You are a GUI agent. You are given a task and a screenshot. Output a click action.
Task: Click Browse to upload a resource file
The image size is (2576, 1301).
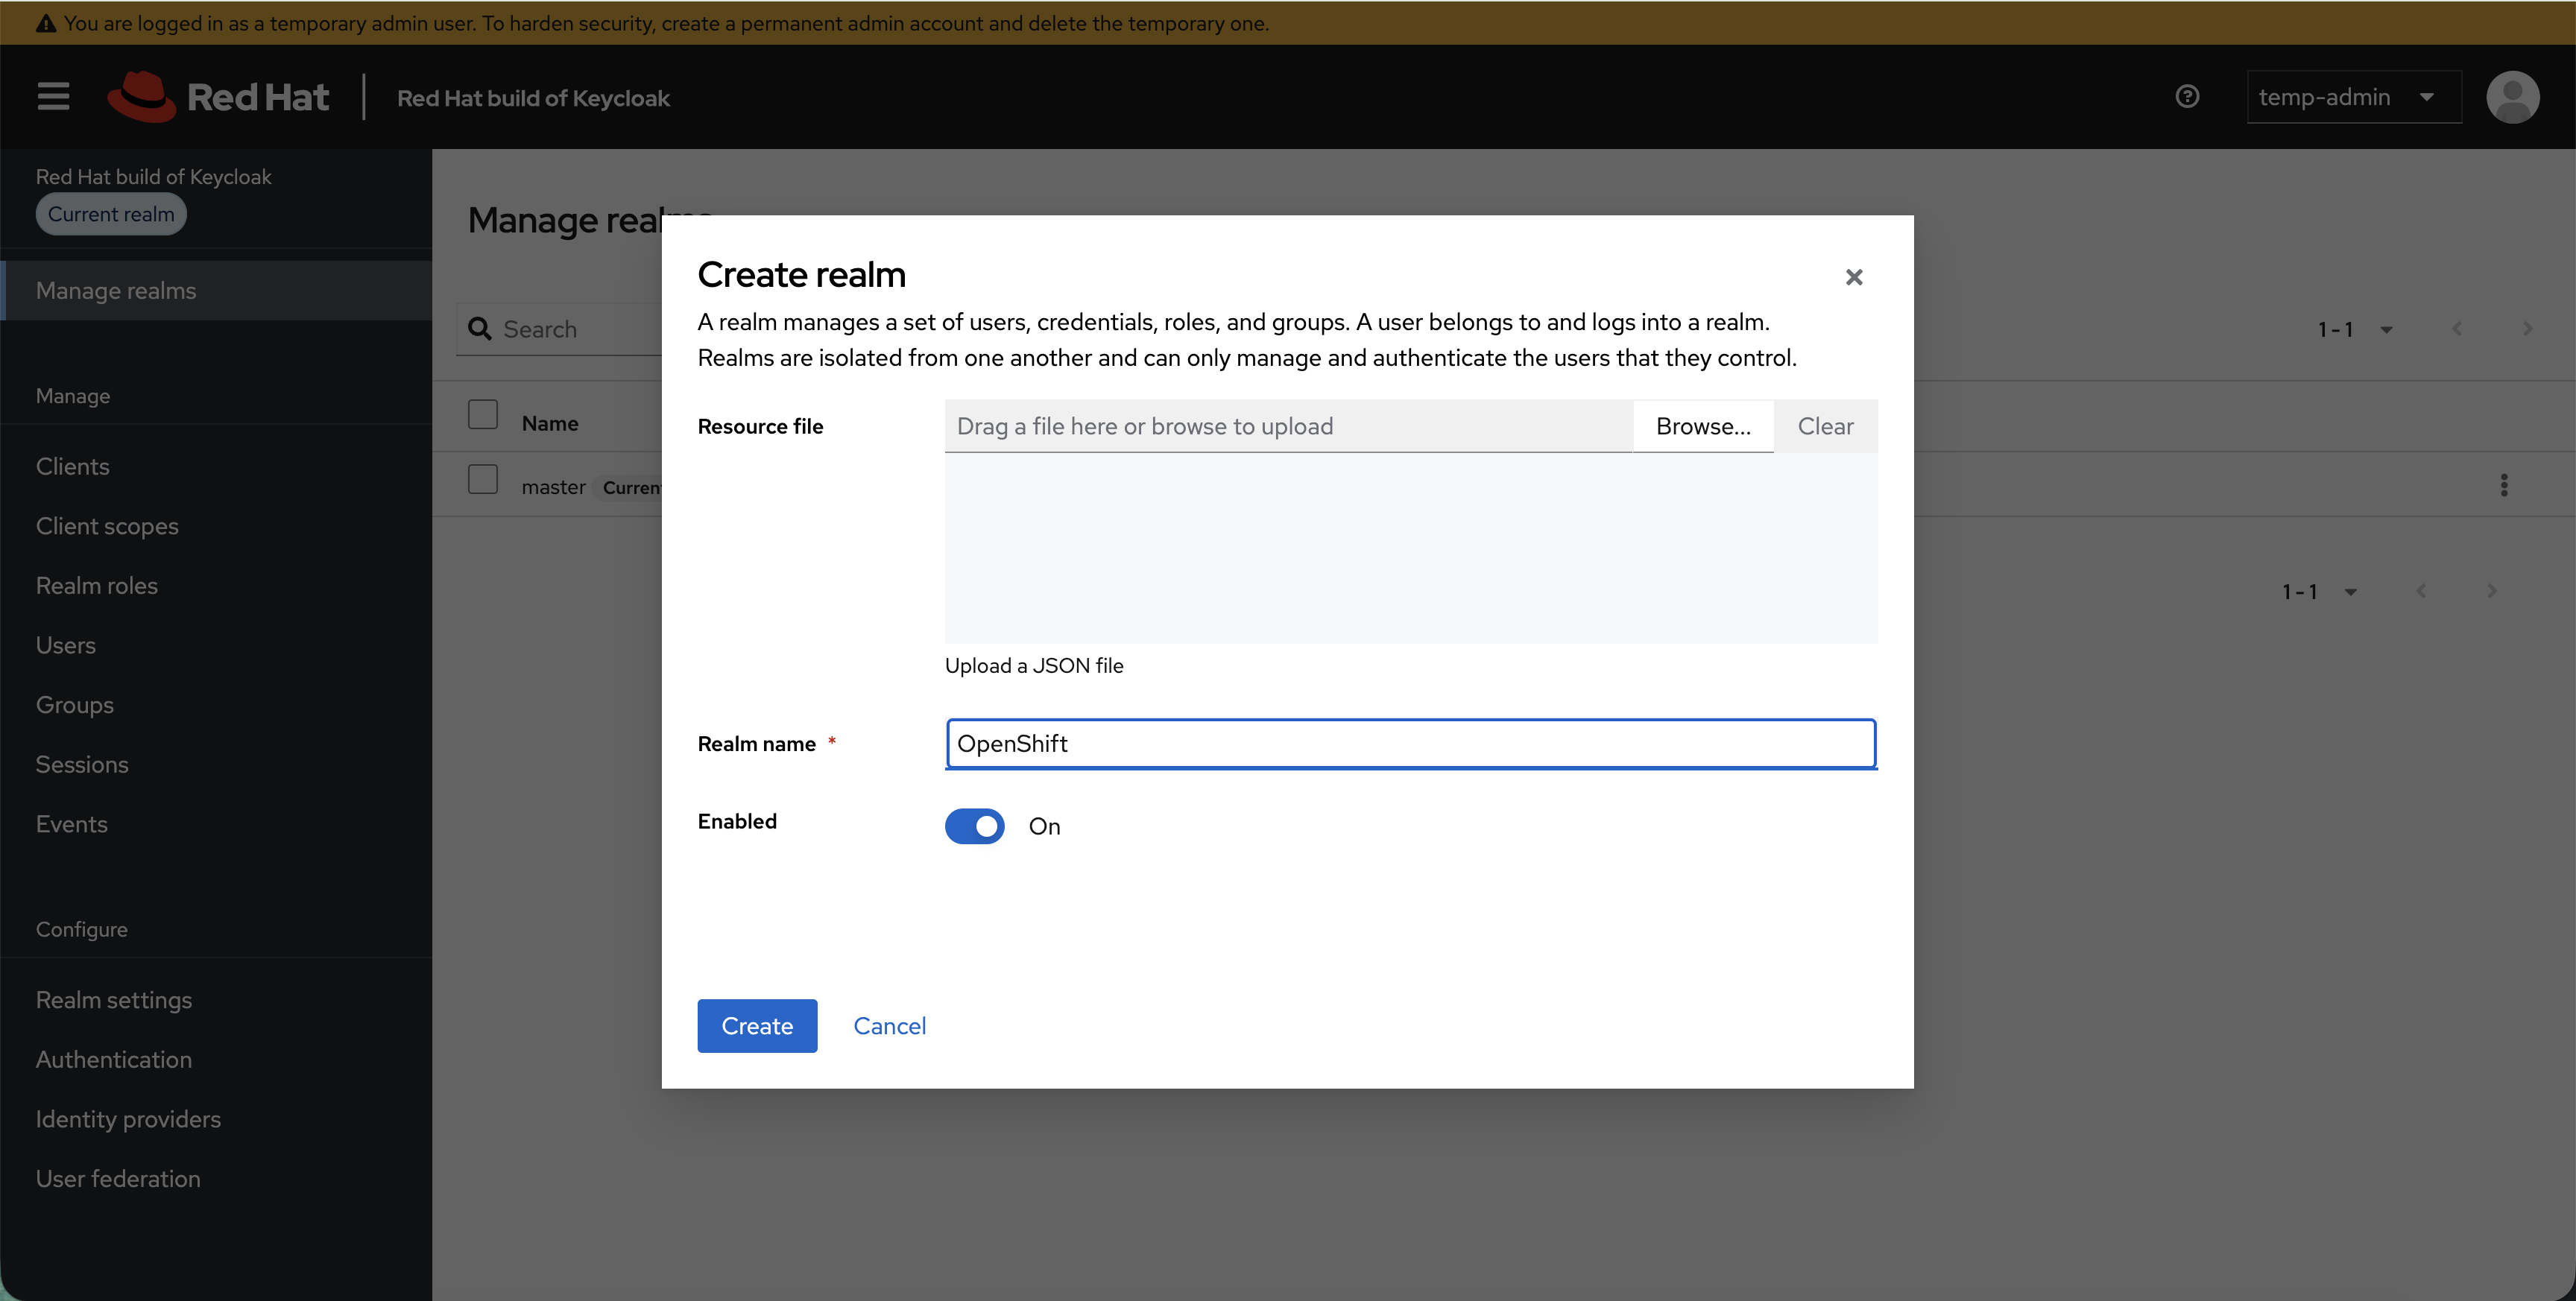click(1703, 425)
